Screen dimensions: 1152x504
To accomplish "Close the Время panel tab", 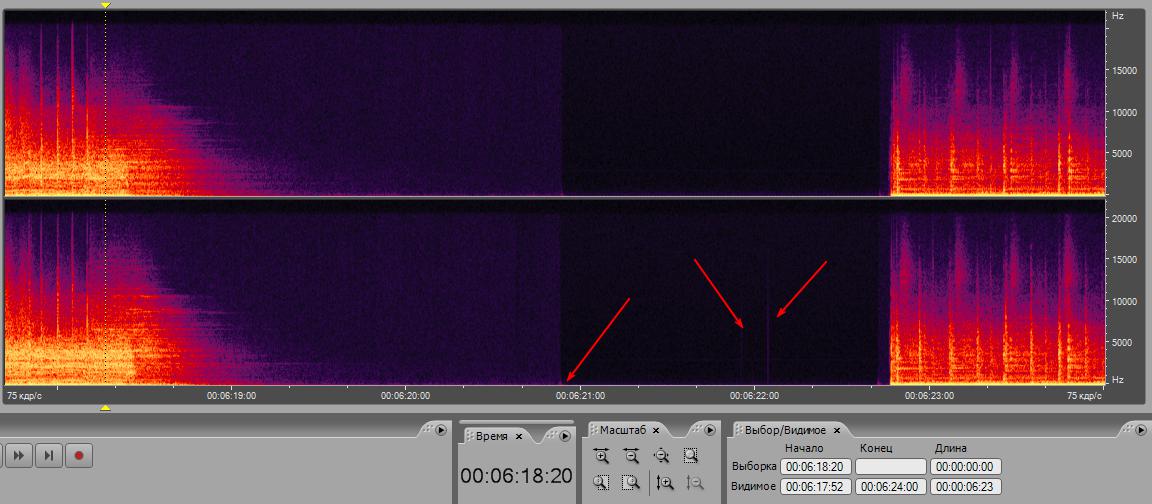I will (x=518, y=436).
